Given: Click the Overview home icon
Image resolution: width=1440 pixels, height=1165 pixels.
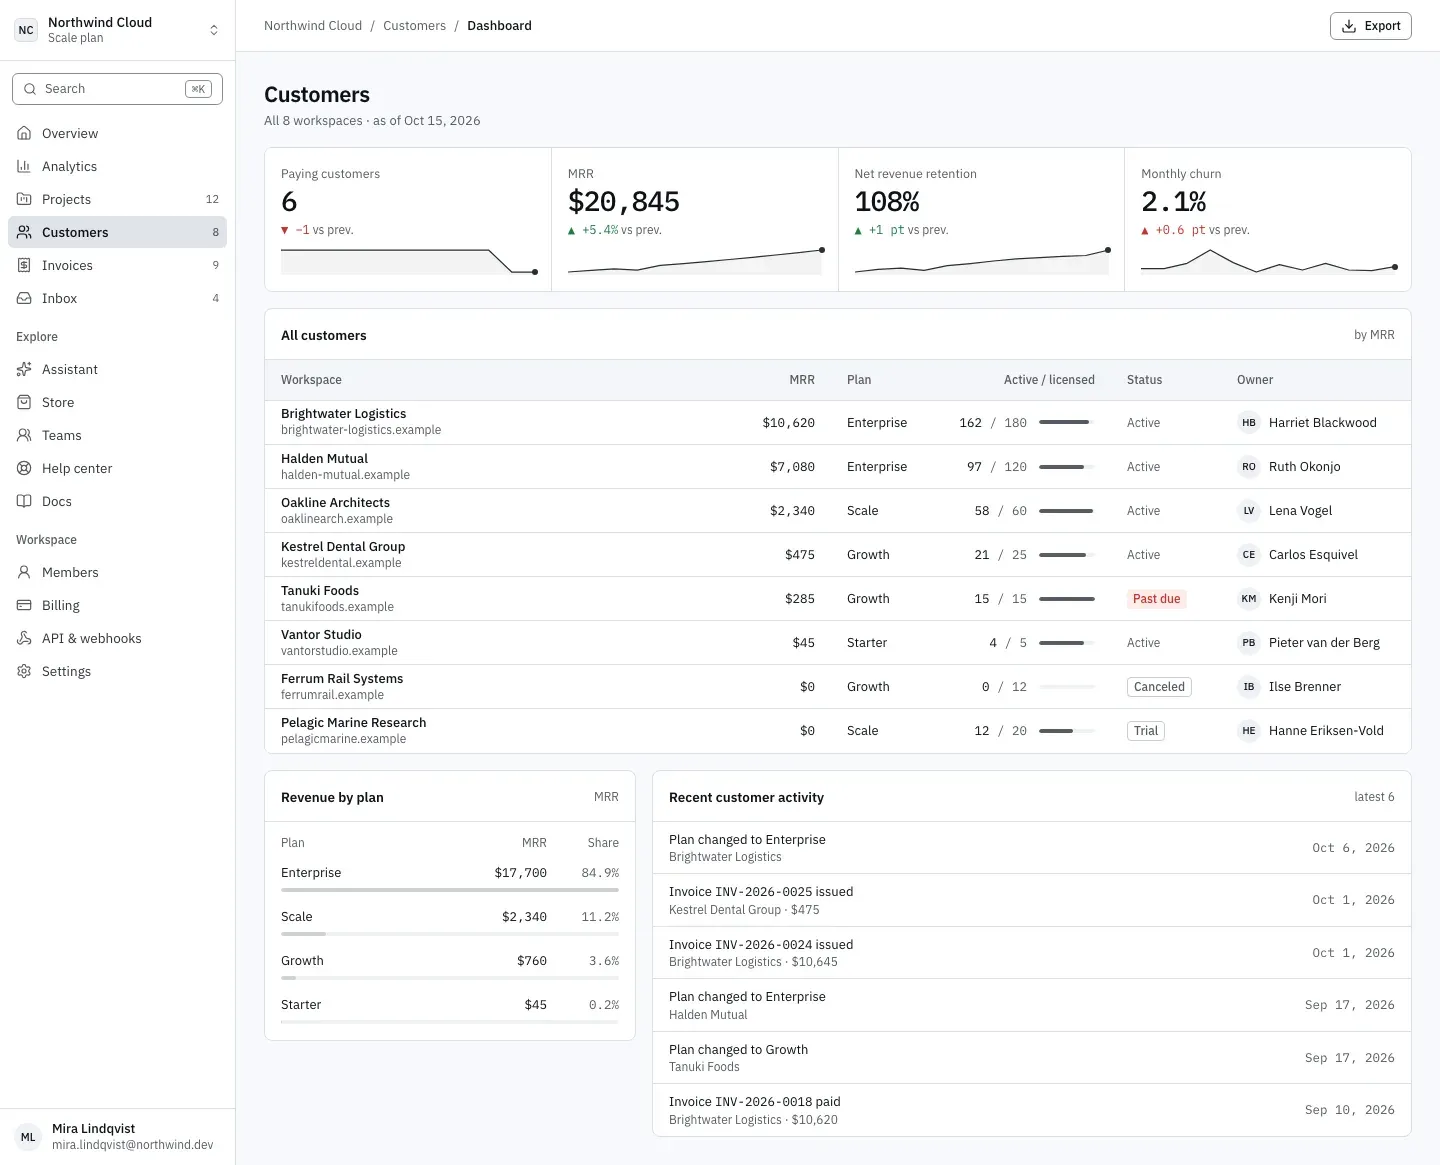Looking at the screenshot, I should coord(24,133).
